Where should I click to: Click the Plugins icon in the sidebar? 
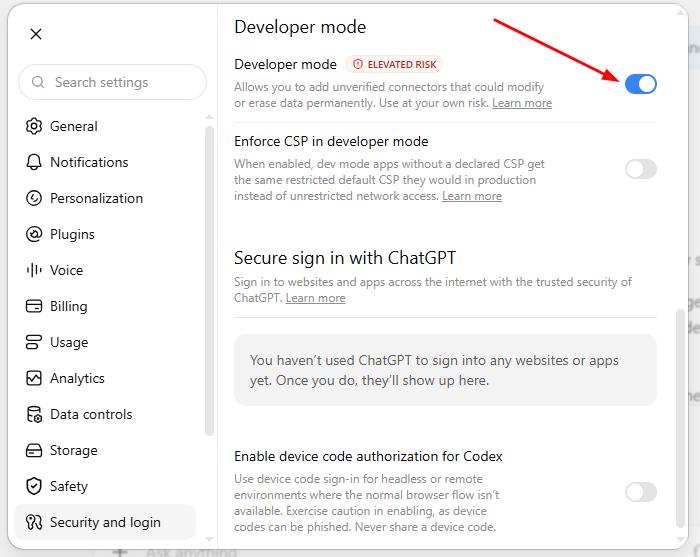pyautogui.click(x=34, y=234)
